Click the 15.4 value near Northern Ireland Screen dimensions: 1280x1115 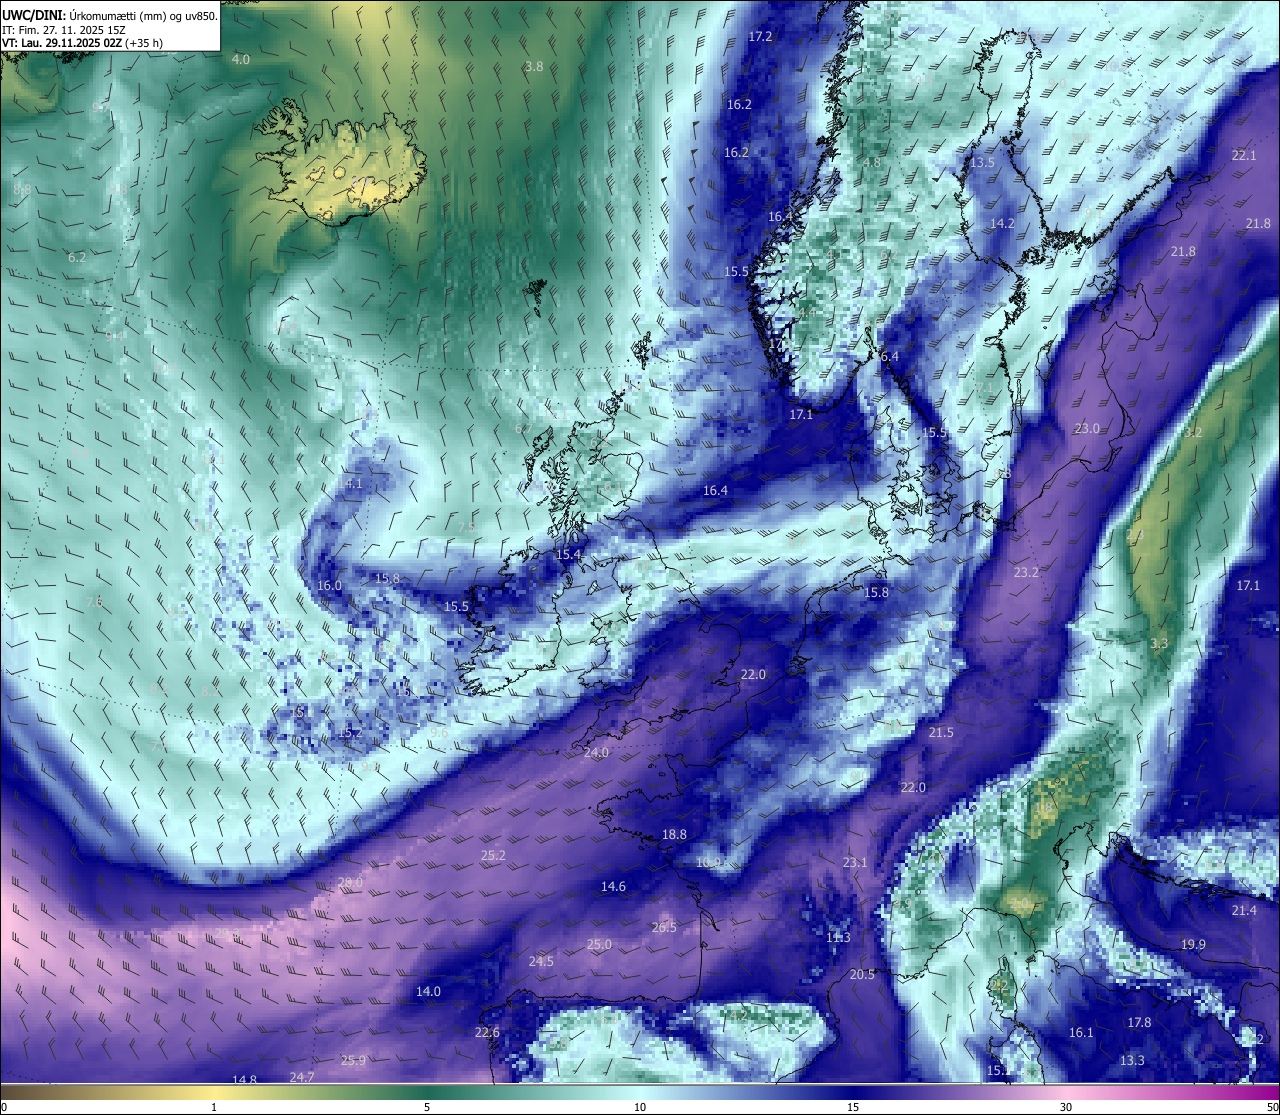pyautogui.click(x=568, y=555)
